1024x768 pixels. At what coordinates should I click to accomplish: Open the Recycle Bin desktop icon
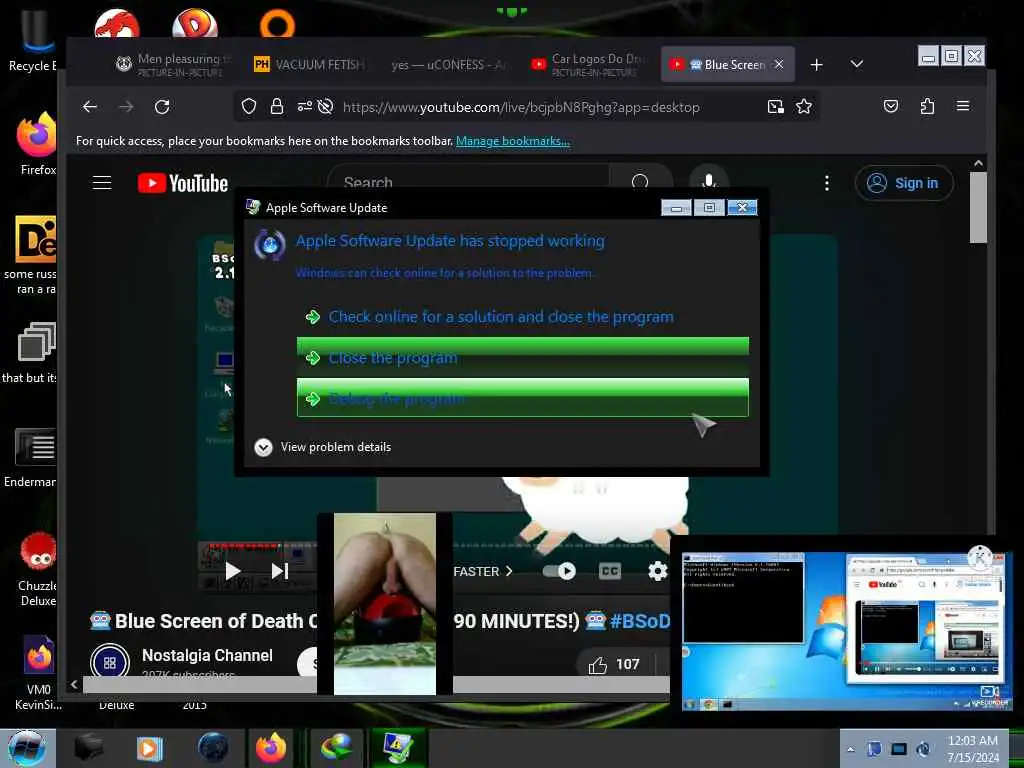(31, 42)
